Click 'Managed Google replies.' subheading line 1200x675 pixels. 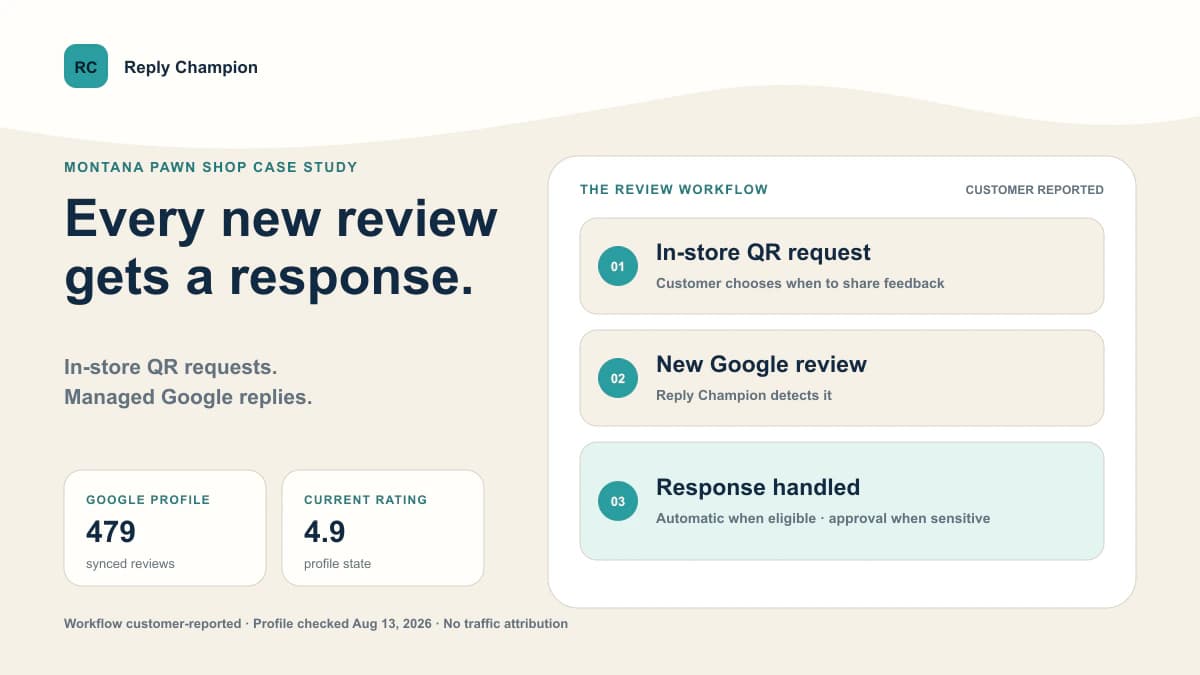(188, 397)
